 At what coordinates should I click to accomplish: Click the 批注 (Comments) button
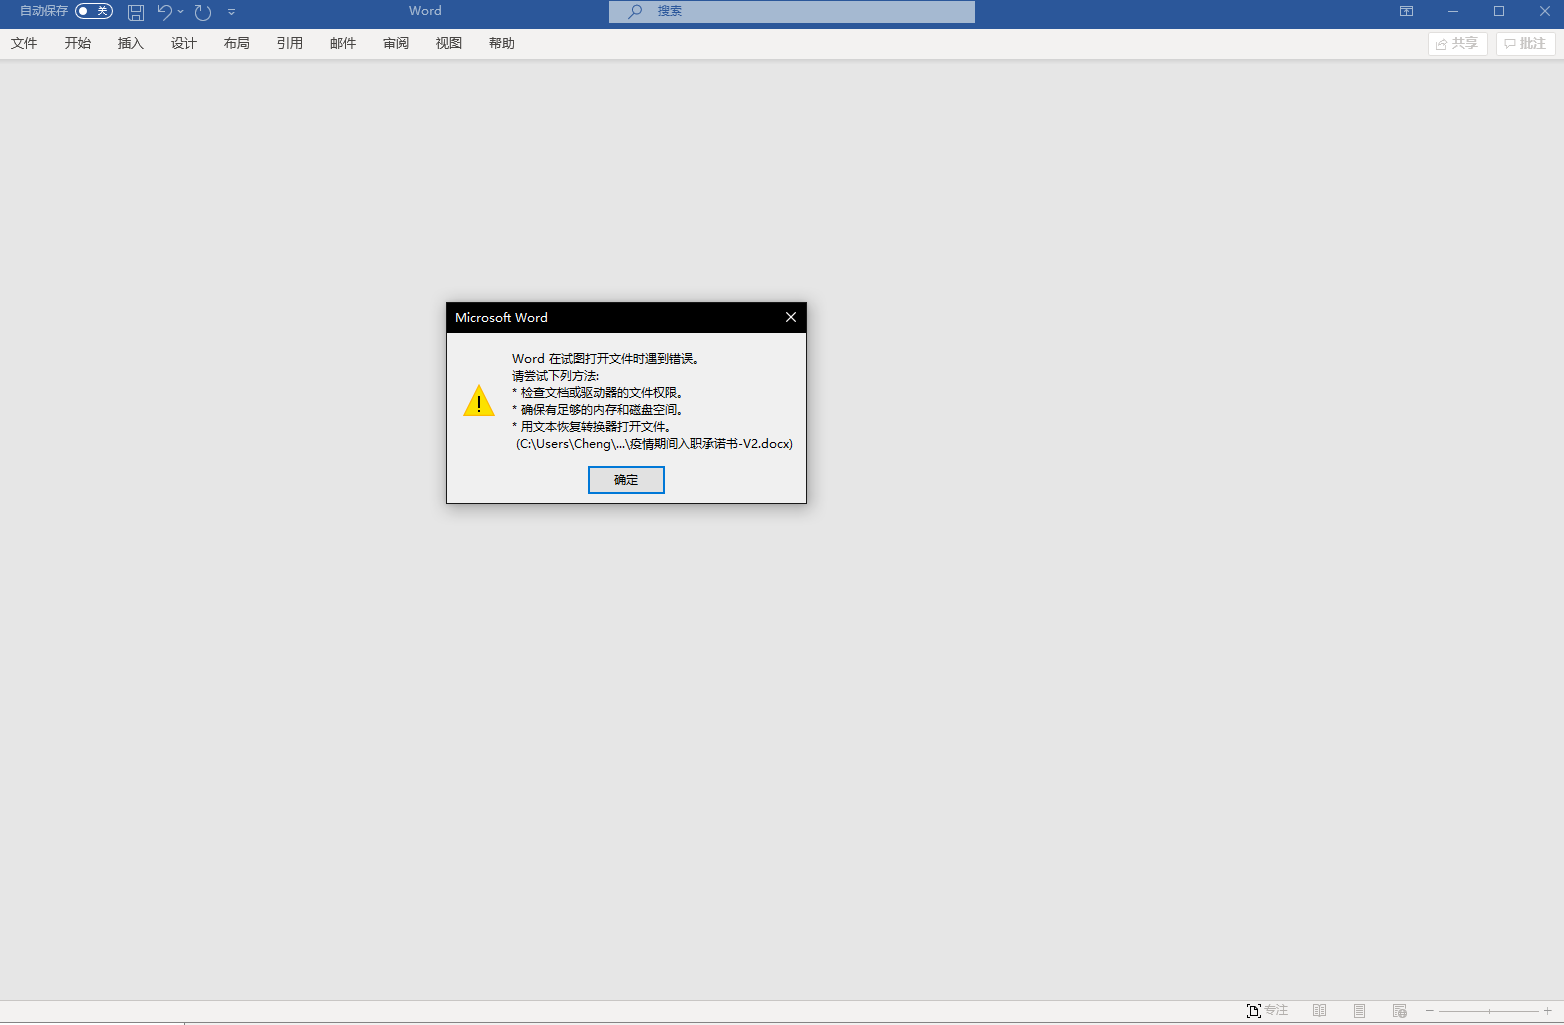click(1525, 43)
